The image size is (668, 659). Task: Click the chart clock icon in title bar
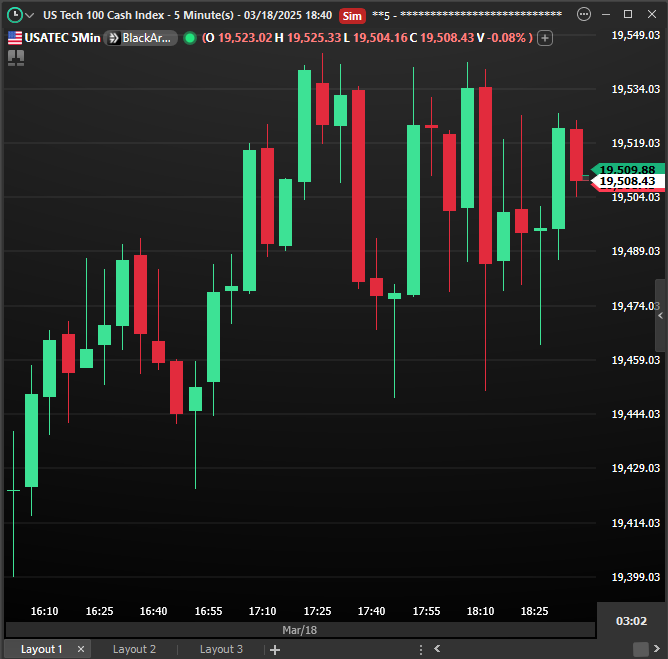point(14,15)
